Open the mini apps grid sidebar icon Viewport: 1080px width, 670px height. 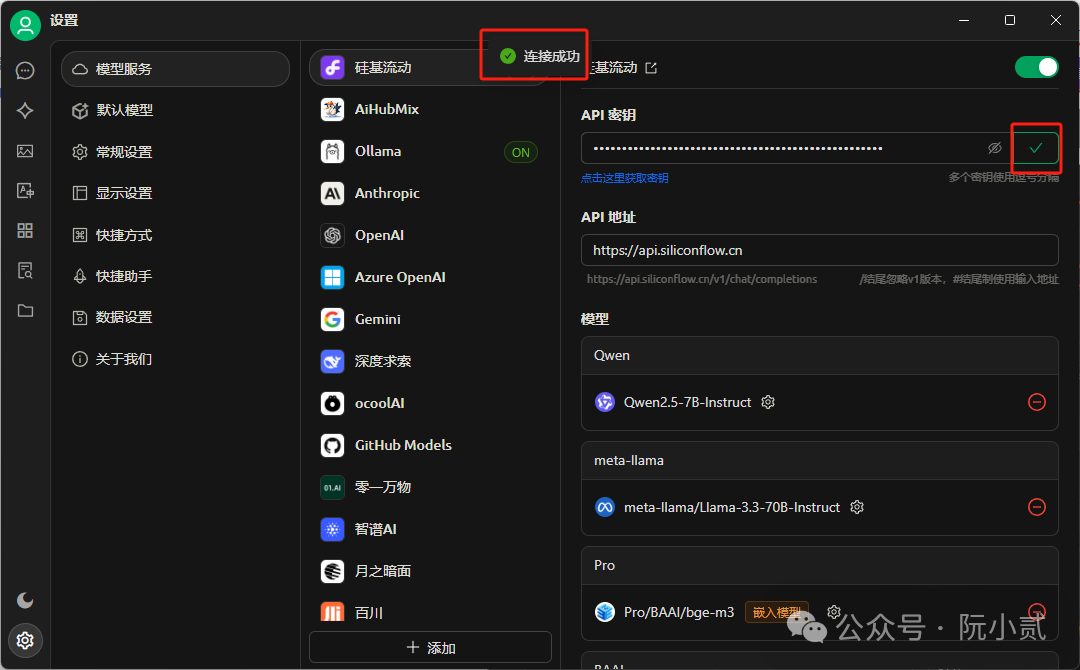(x=25, y=231)
